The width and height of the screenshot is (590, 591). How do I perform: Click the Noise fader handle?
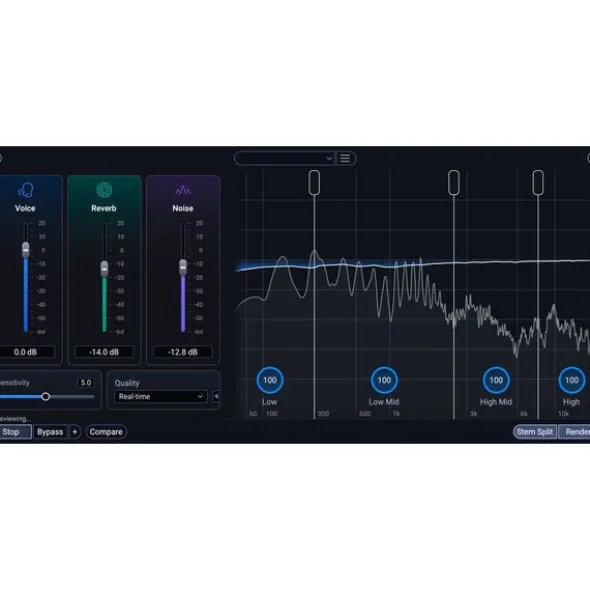point(183,267)
